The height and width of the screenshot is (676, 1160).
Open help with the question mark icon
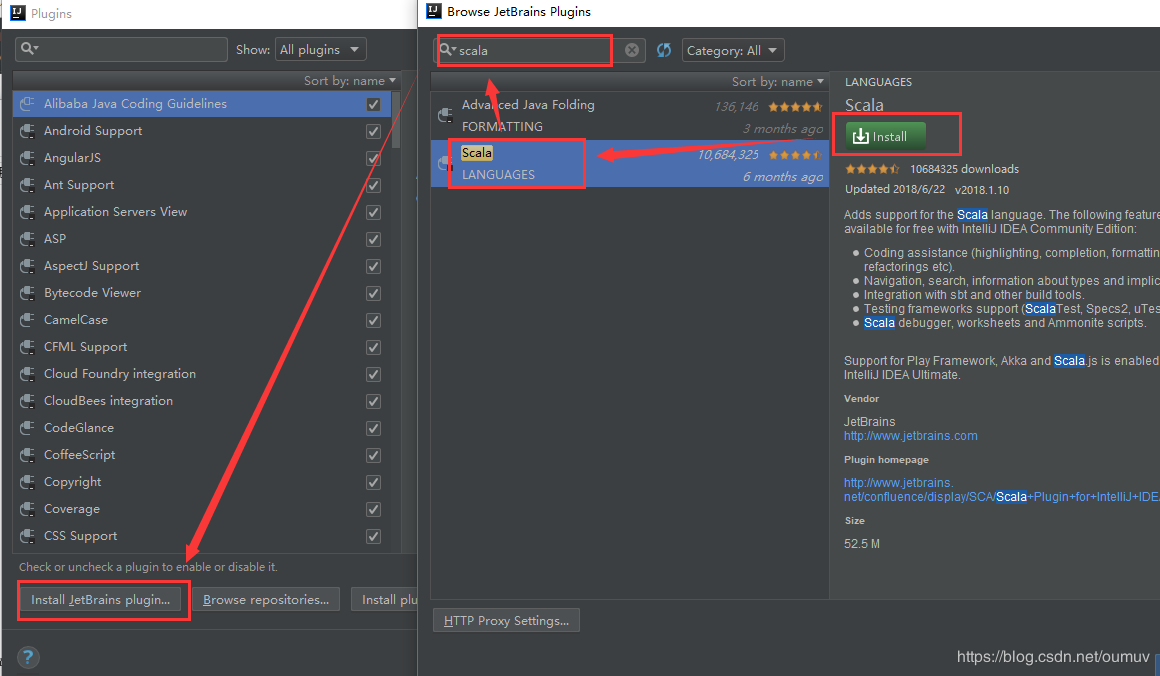coord(27,657)
